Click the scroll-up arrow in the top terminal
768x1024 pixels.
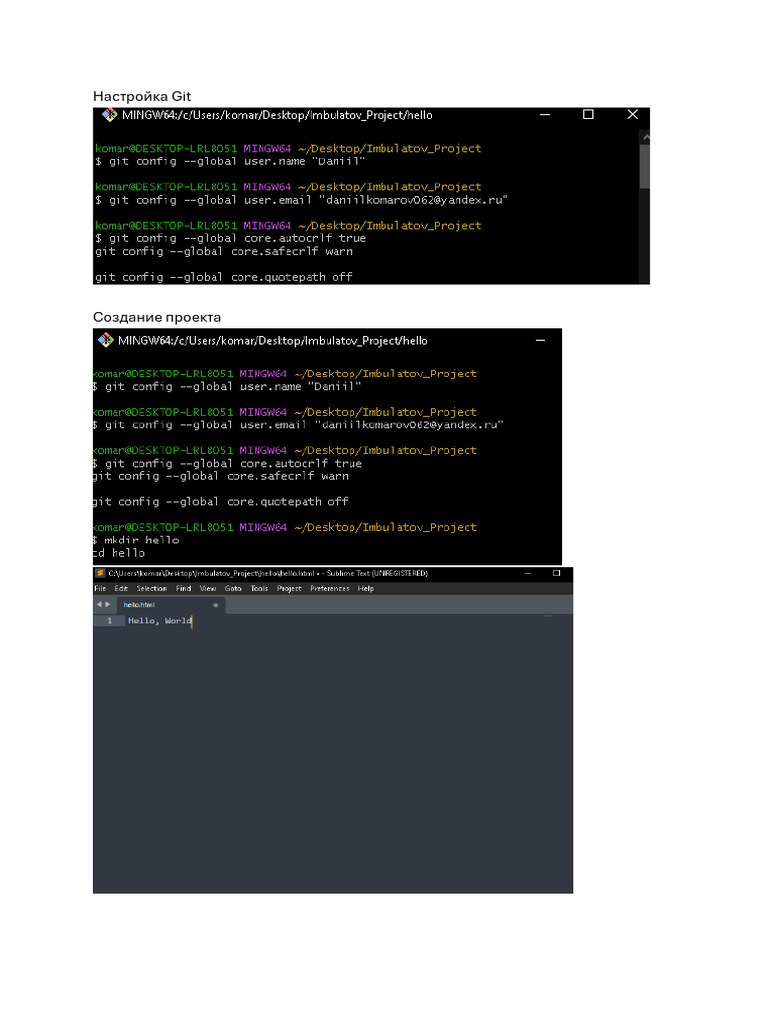645,137
